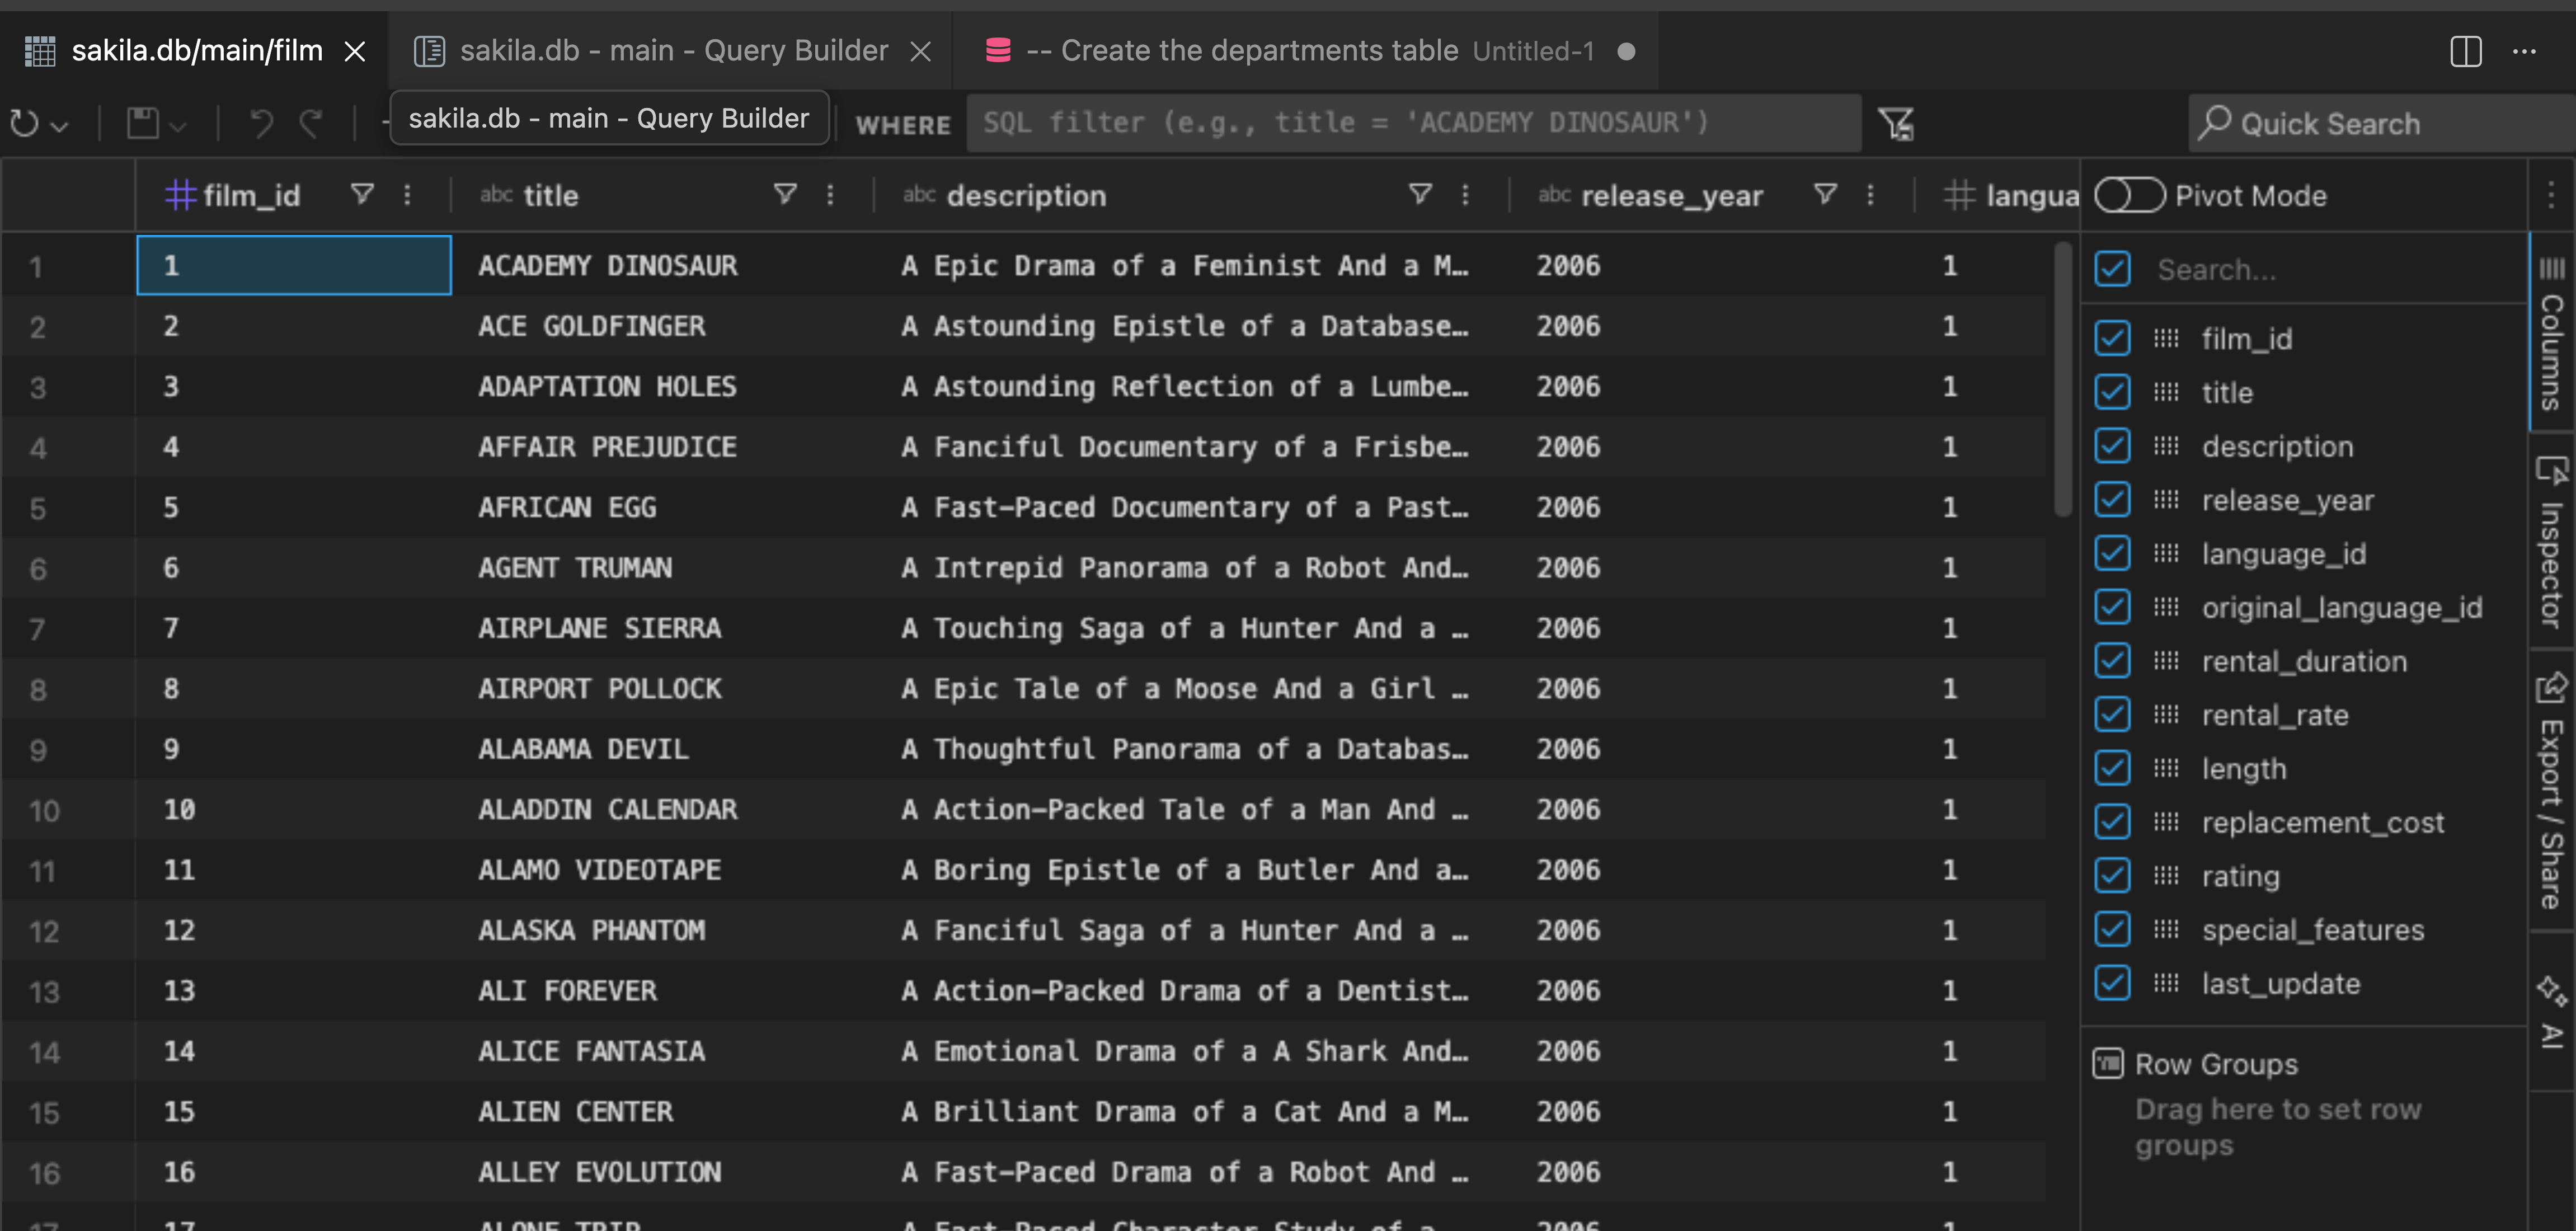Uncheck the rating column
The image size is (2576, 1231).
[2112, 875]
